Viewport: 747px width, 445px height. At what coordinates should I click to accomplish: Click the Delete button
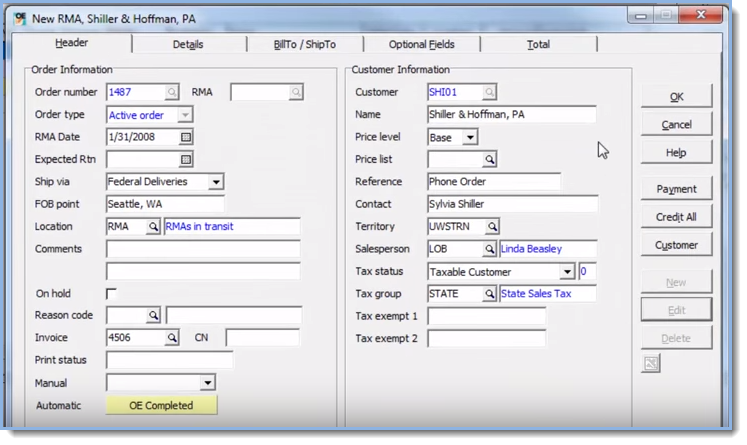point(676,338)
